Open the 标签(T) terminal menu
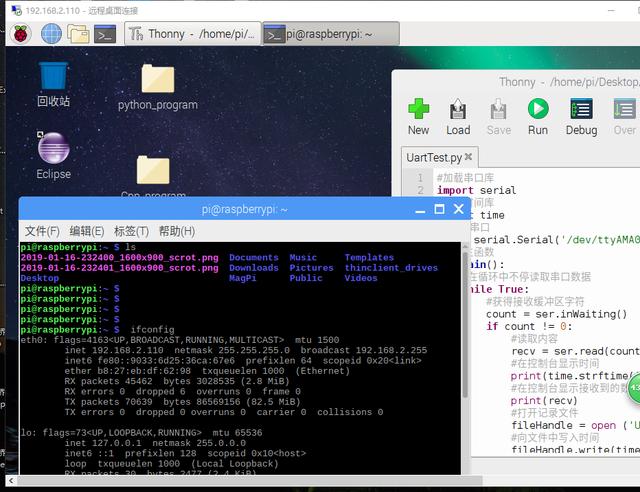 131,232
